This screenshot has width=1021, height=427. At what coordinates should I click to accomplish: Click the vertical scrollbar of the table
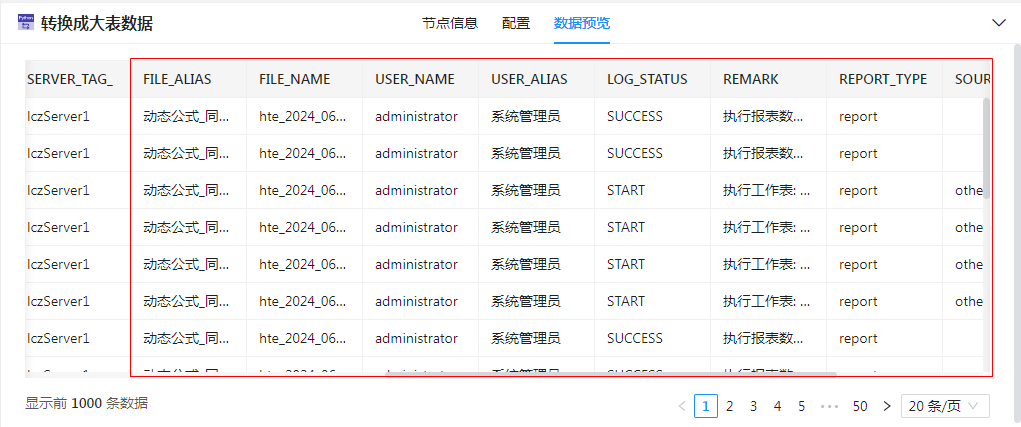click(x=987, y=150)
